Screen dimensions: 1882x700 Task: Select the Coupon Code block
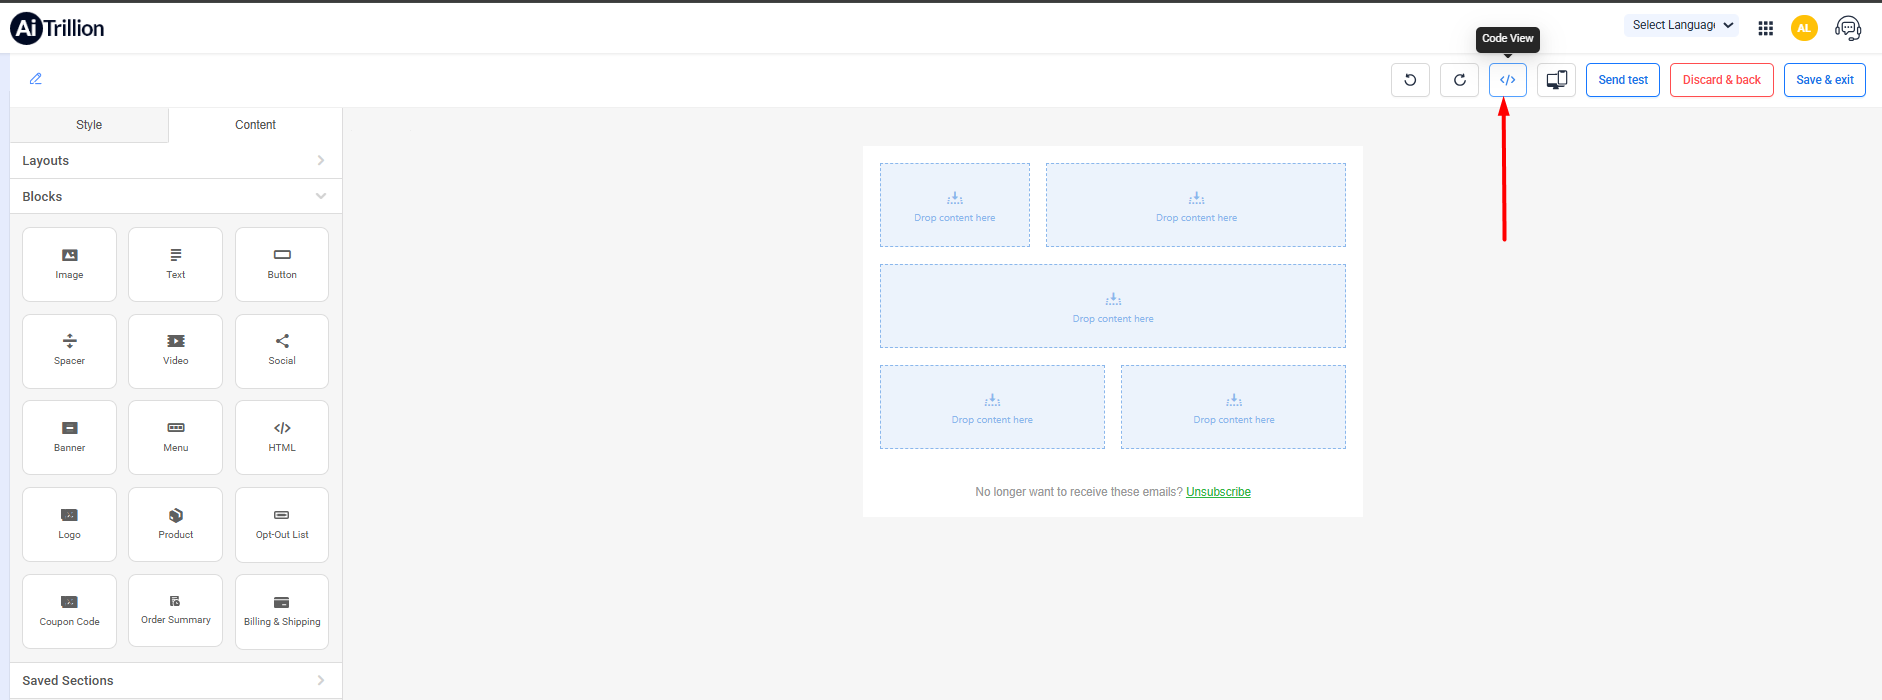click(x=69, y=610)
